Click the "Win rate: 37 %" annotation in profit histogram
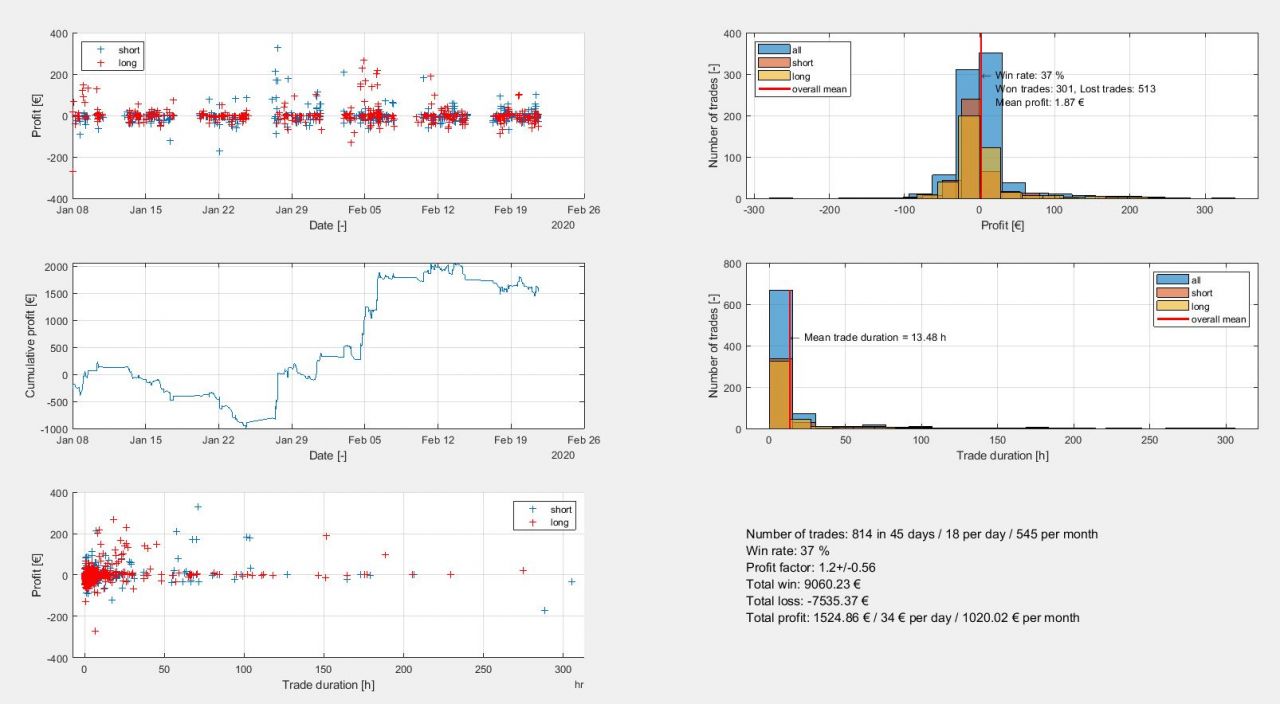The image size is (1280, 704). [x=1029, y=75]
